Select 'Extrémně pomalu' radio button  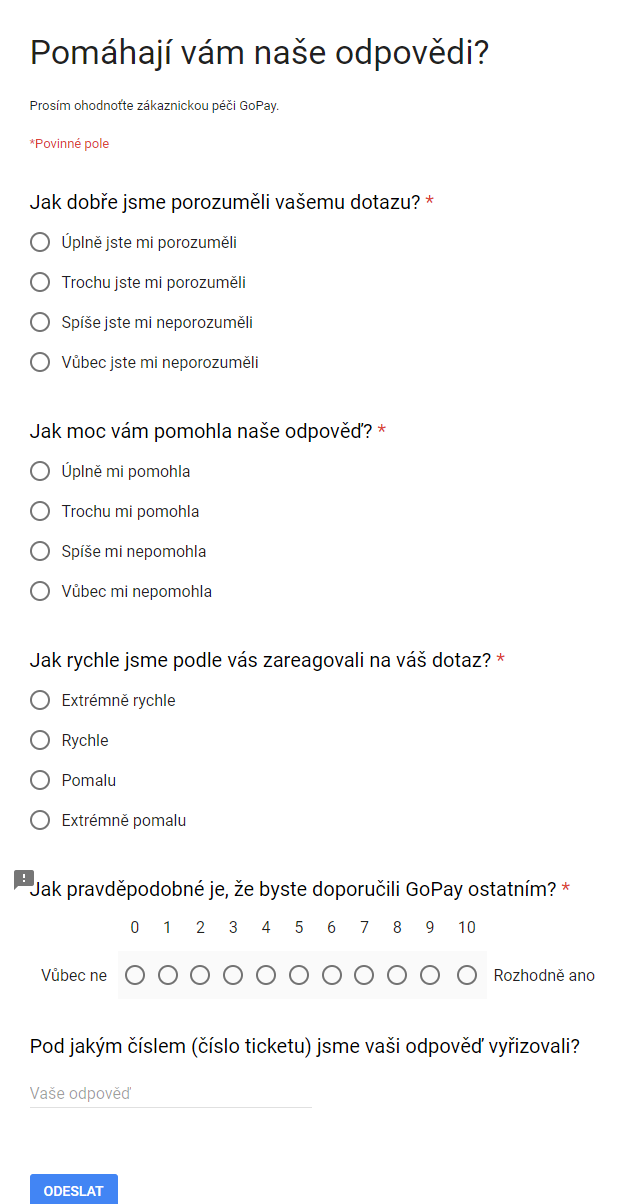40,820
